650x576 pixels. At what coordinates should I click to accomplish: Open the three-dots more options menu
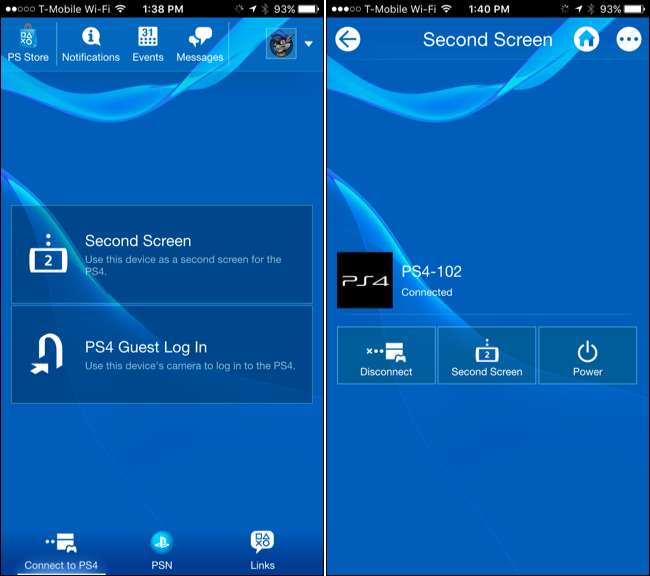(628, 40)
